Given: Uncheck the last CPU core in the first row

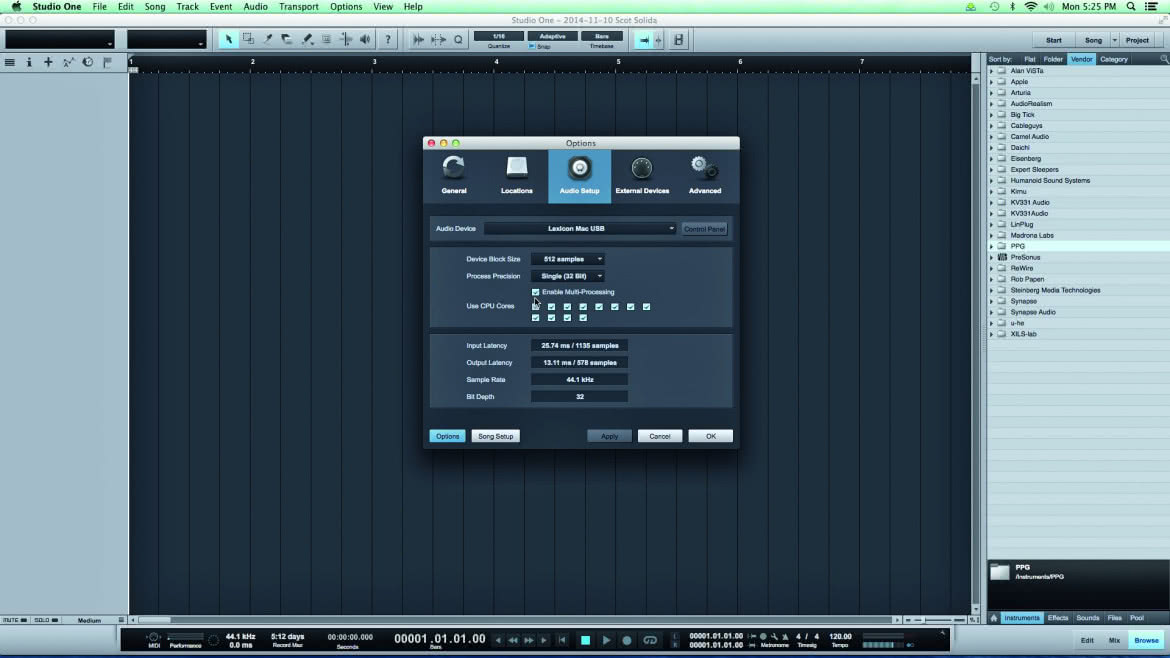Looking at the screenshot, I should pyautogui.click(x=646, y=307).
